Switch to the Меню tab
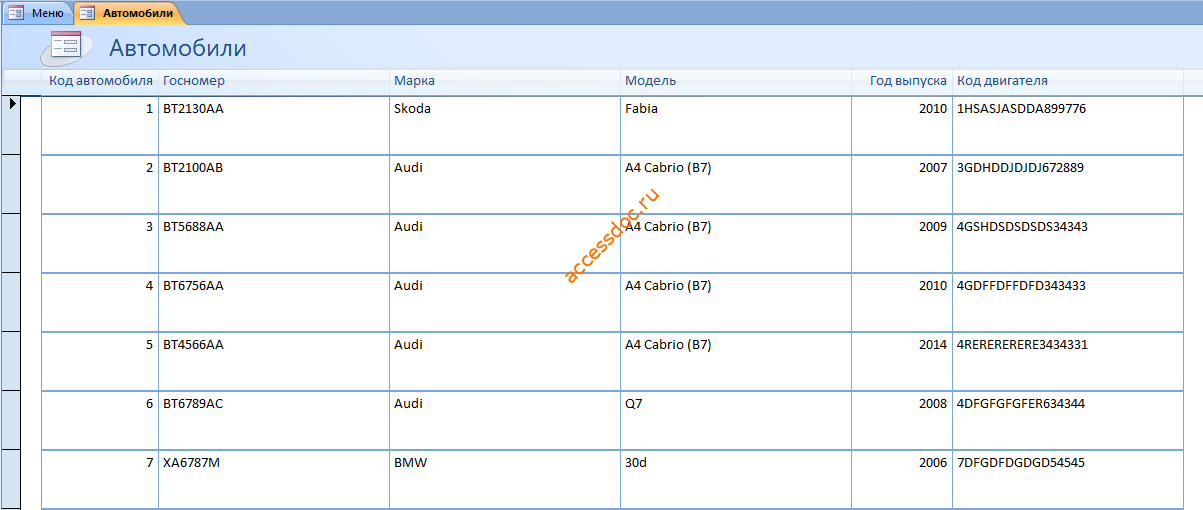Viewport: 1203px width, 510px height. 38,13
